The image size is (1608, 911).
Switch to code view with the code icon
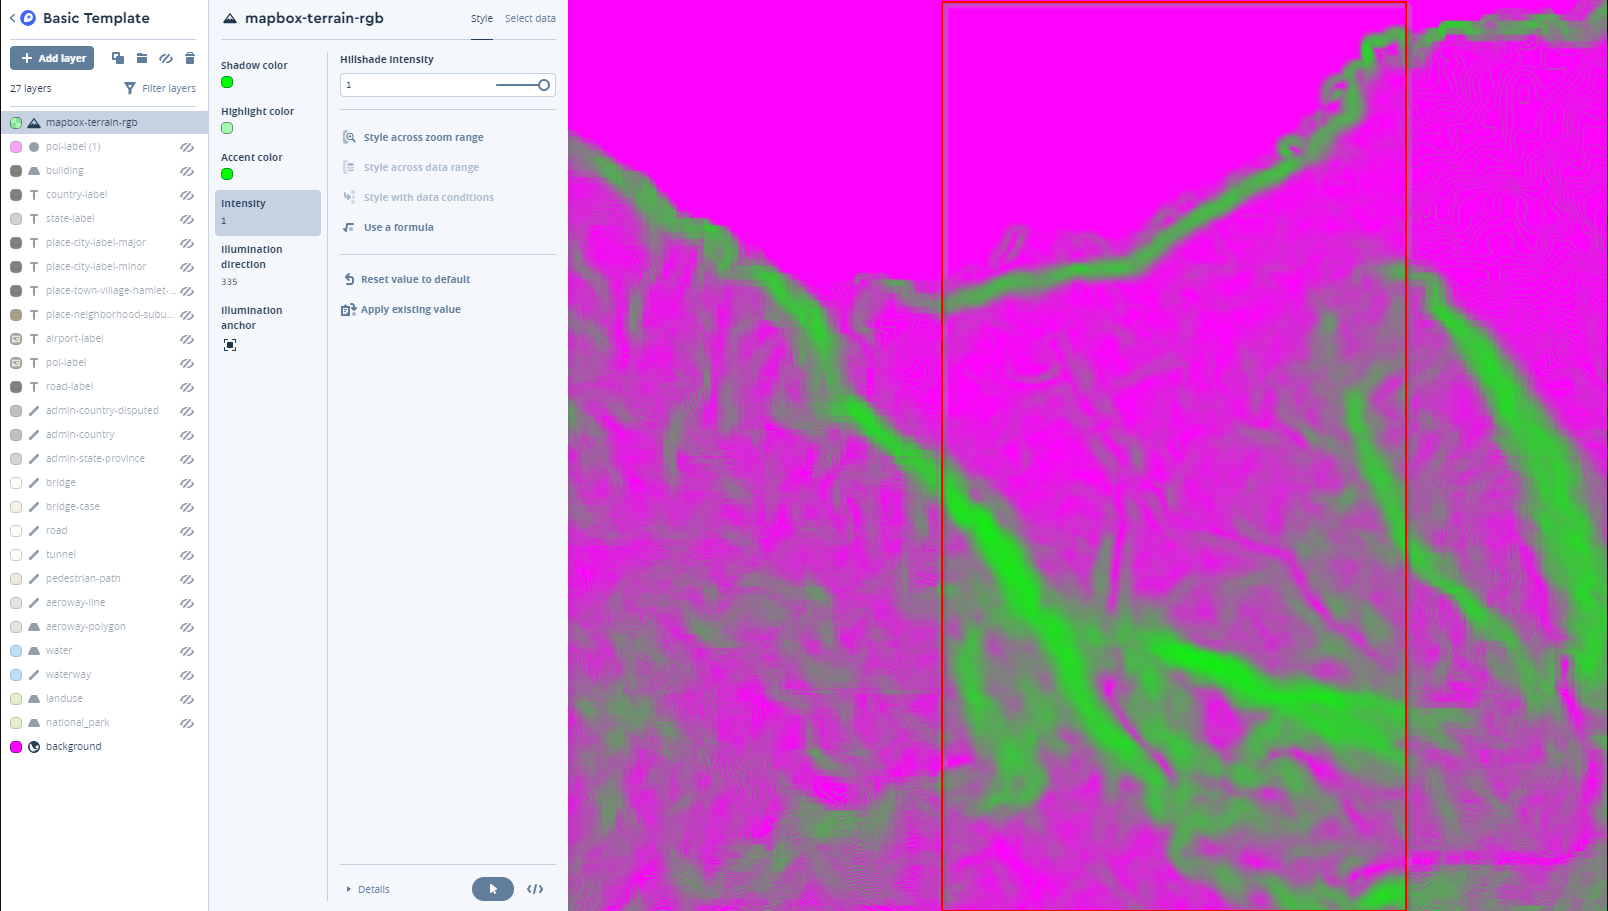(x=535, y=889)
